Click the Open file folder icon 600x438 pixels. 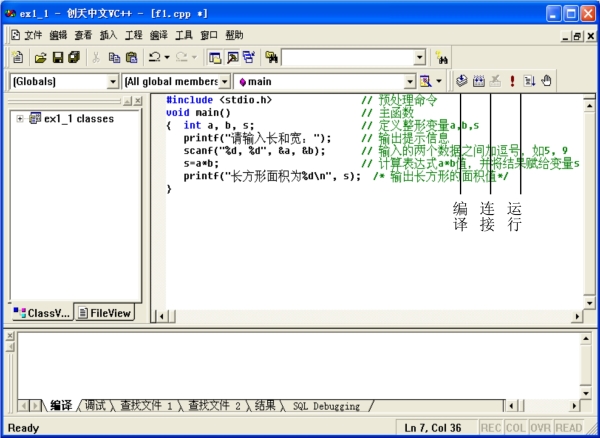pos(40,58)
